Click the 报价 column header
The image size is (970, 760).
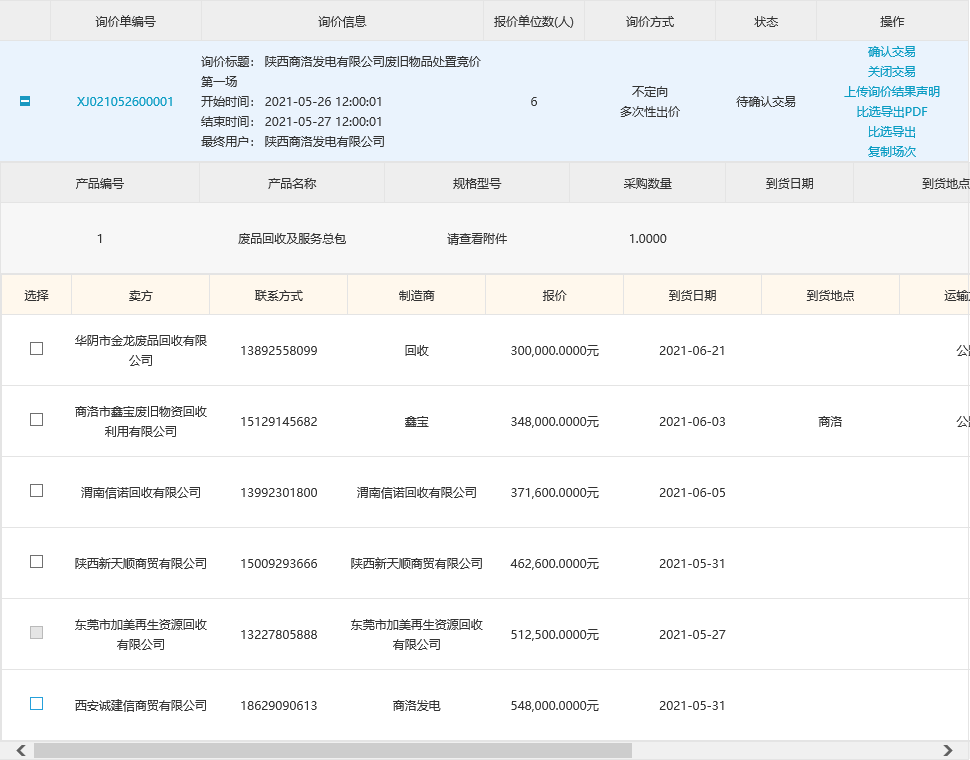pyautogui.click(x=554, y=296)
